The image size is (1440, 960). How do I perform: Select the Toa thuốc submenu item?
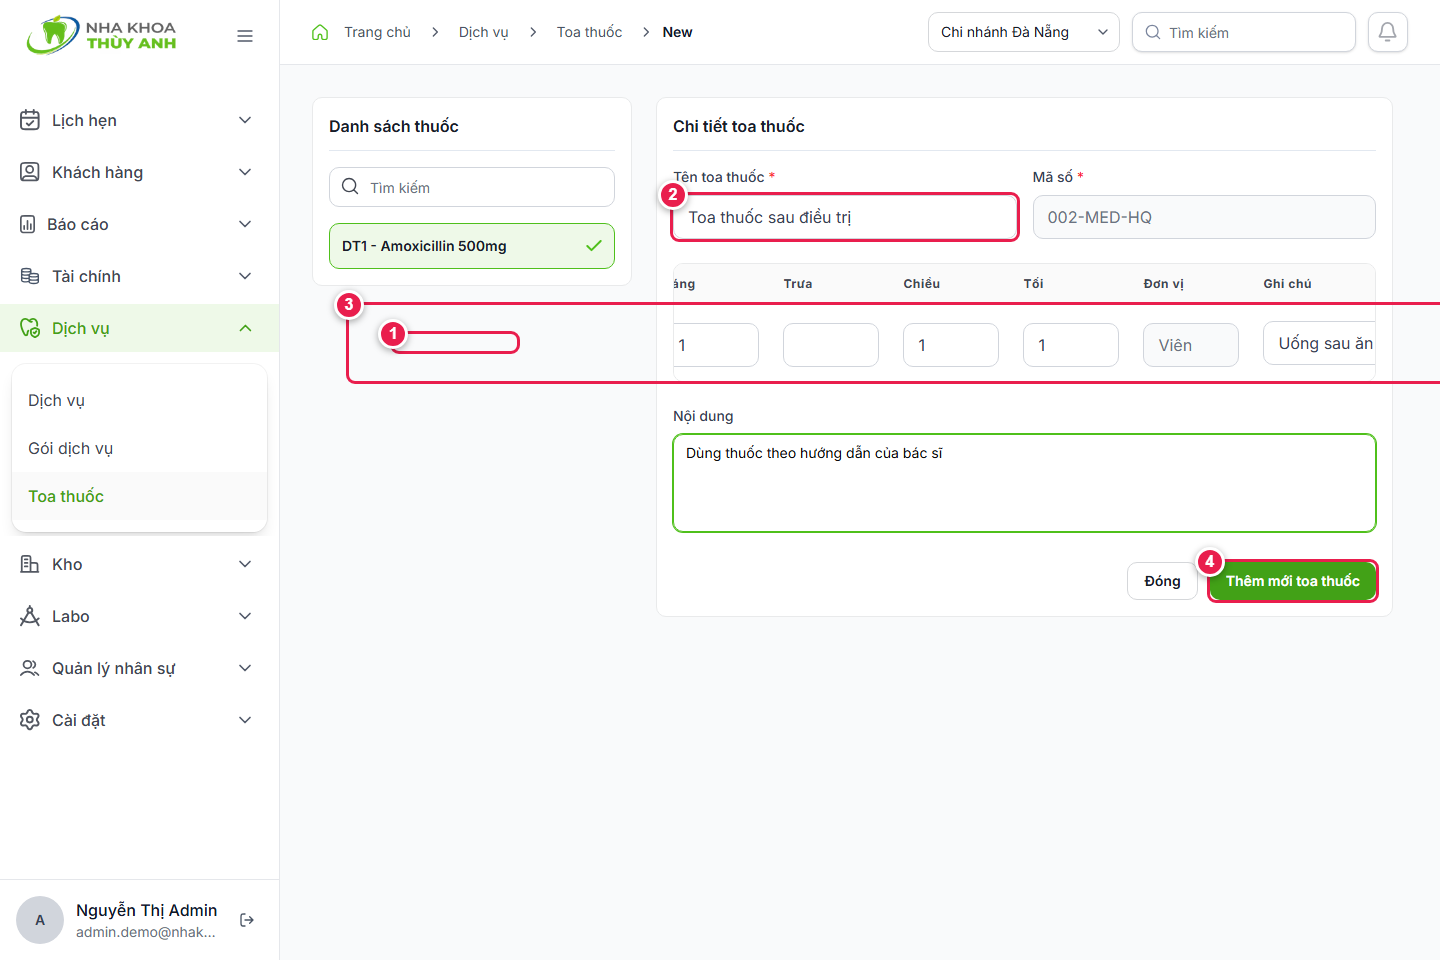pyautogui.click(x=140, y=496)
